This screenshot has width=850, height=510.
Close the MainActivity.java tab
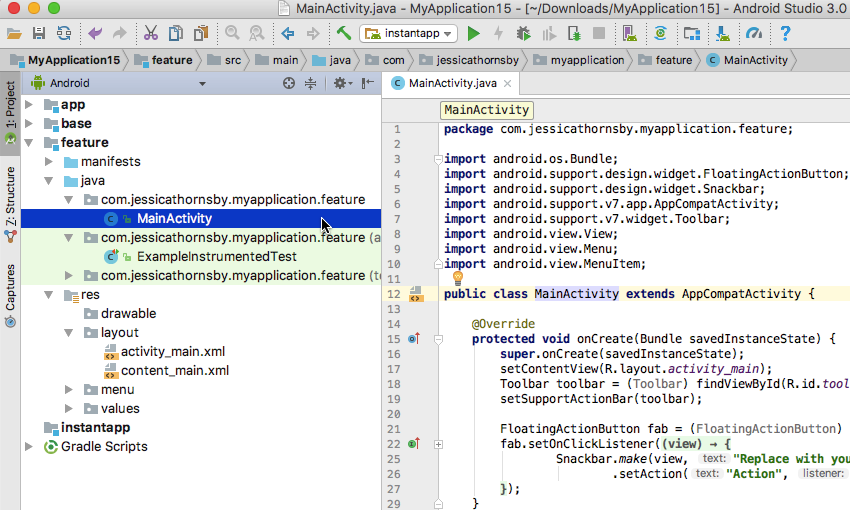[507, 83]
